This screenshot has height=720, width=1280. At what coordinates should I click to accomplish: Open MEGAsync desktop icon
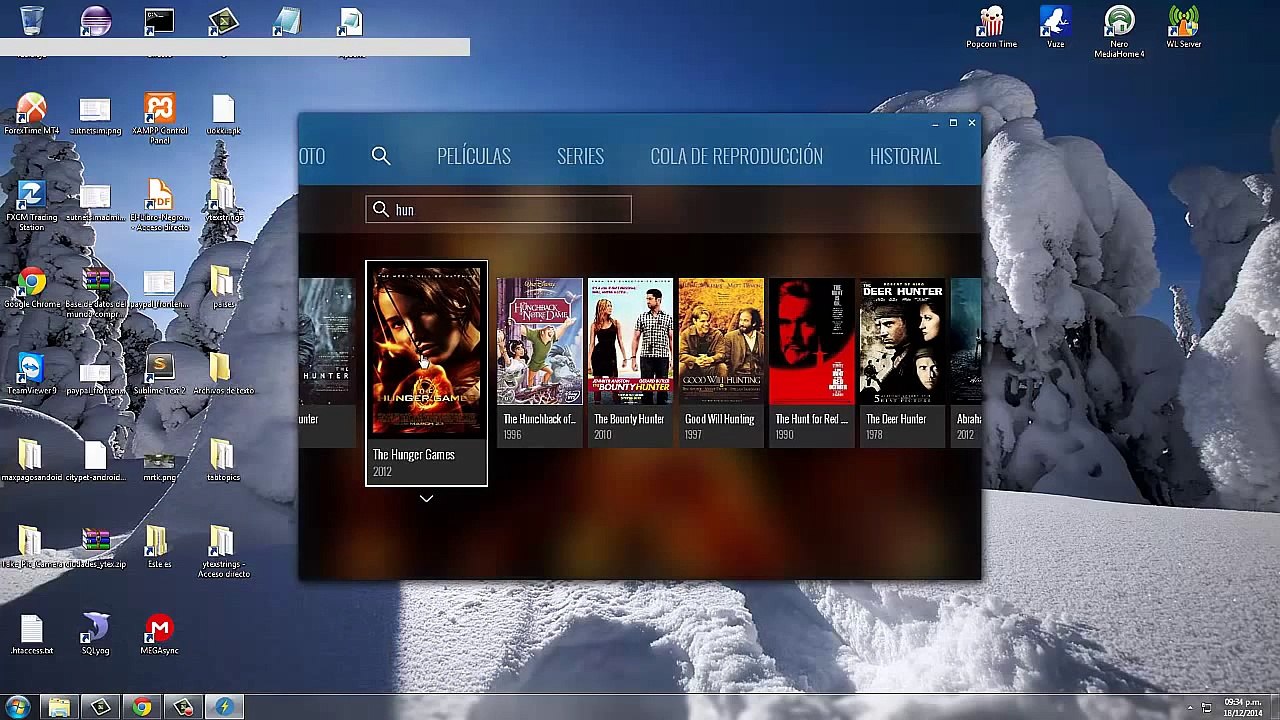[159, 636]
